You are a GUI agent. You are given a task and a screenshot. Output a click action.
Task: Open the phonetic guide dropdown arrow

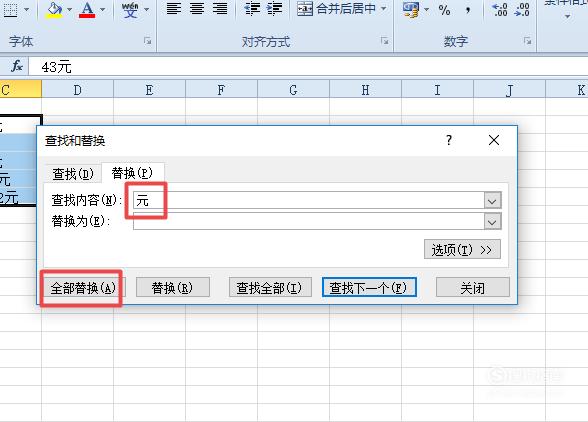click(147, 9)
